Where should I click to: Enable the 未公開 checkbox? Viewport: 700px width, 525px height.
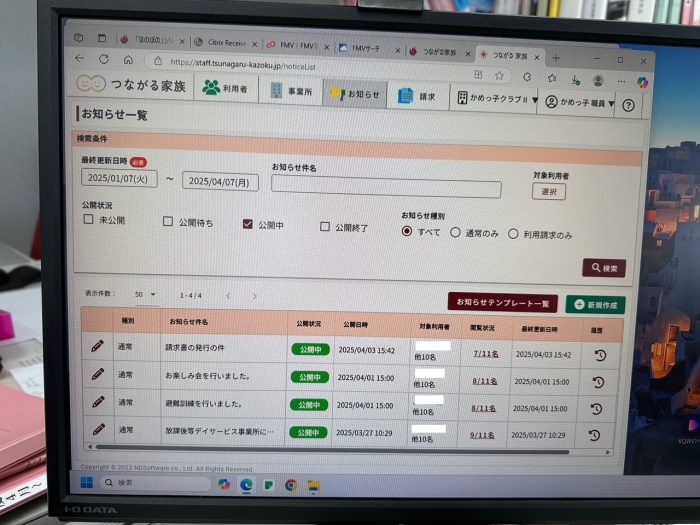pyautogui.click(x=89, y=220)
